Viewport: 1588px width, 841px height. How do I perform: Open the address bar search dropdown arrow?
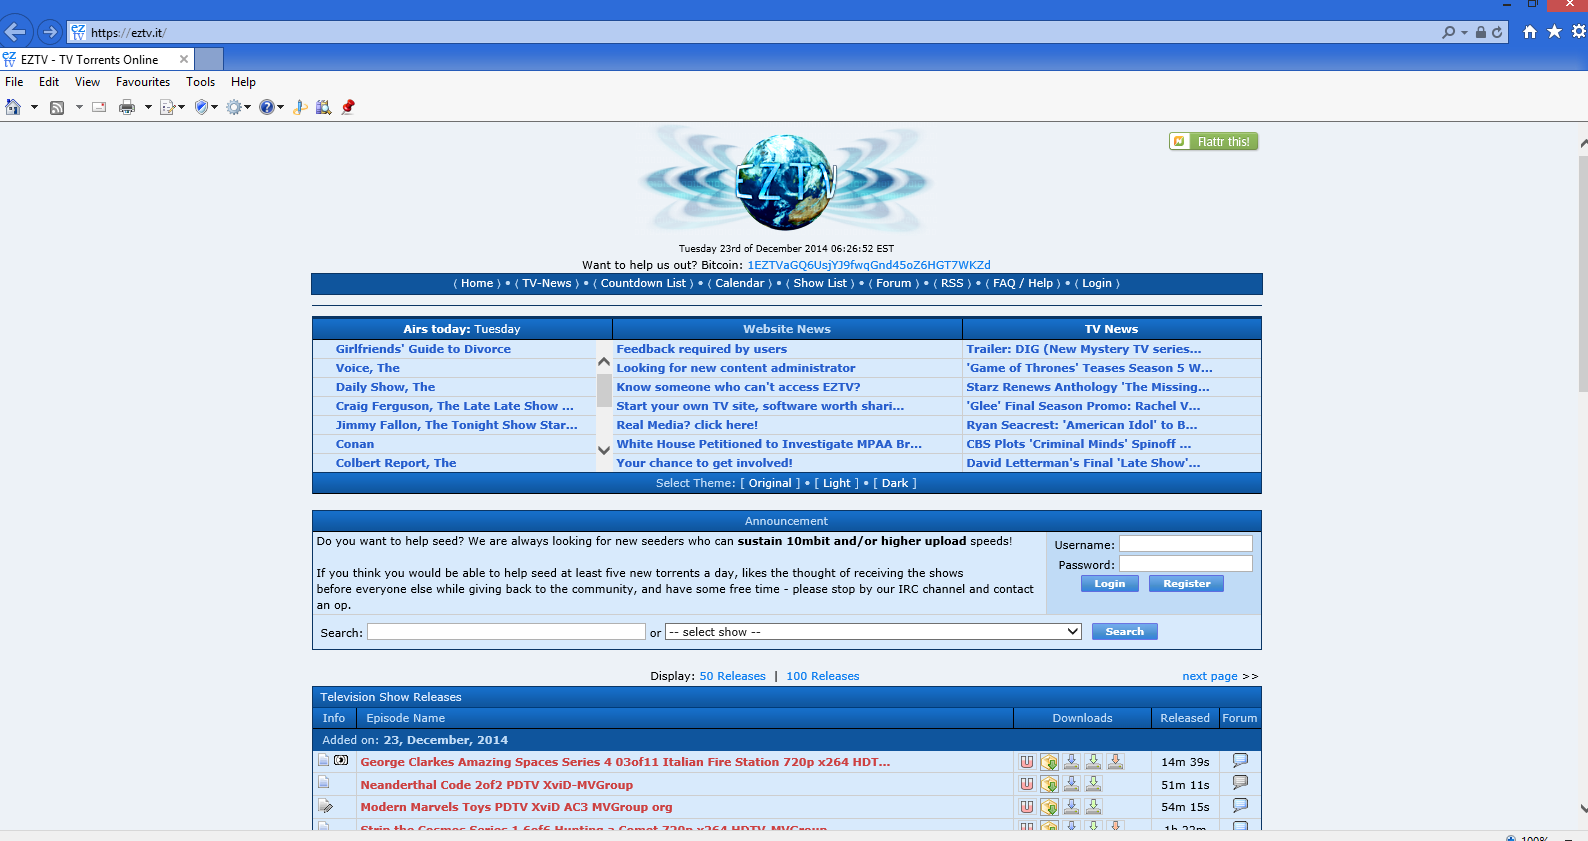click(1465, 32)
